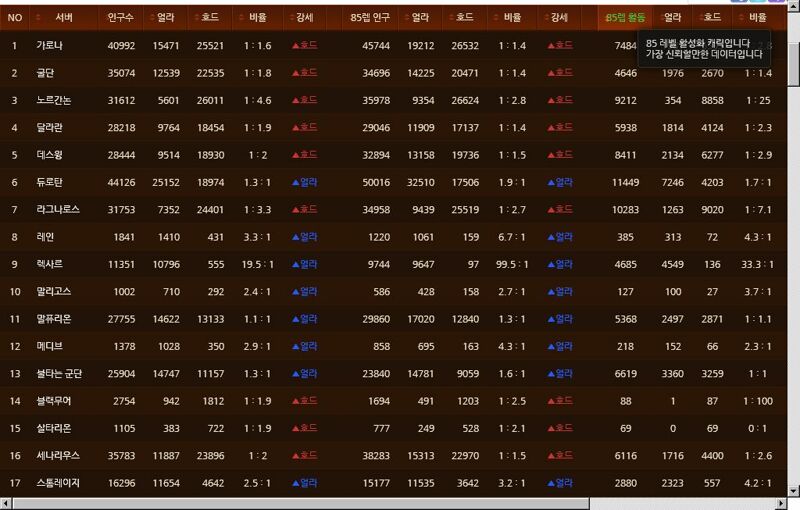The image size is (800, 510).
Task: Open 호드 link beside 1 : 3.3 in 라그나로스 row
Action: point(305,209)
